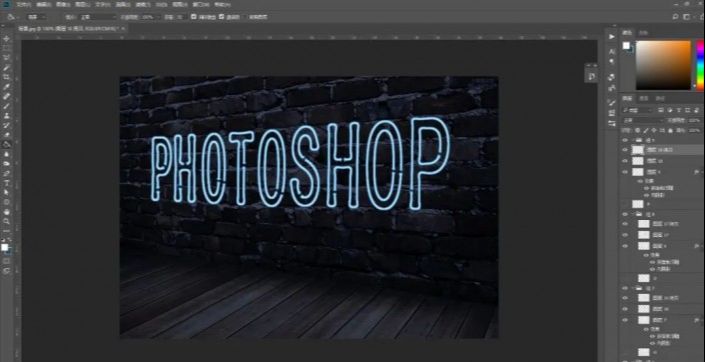Click the foreground color swatch in Color panel
Image resolution: width=705 pixels, height=362 pixels.
626,46
